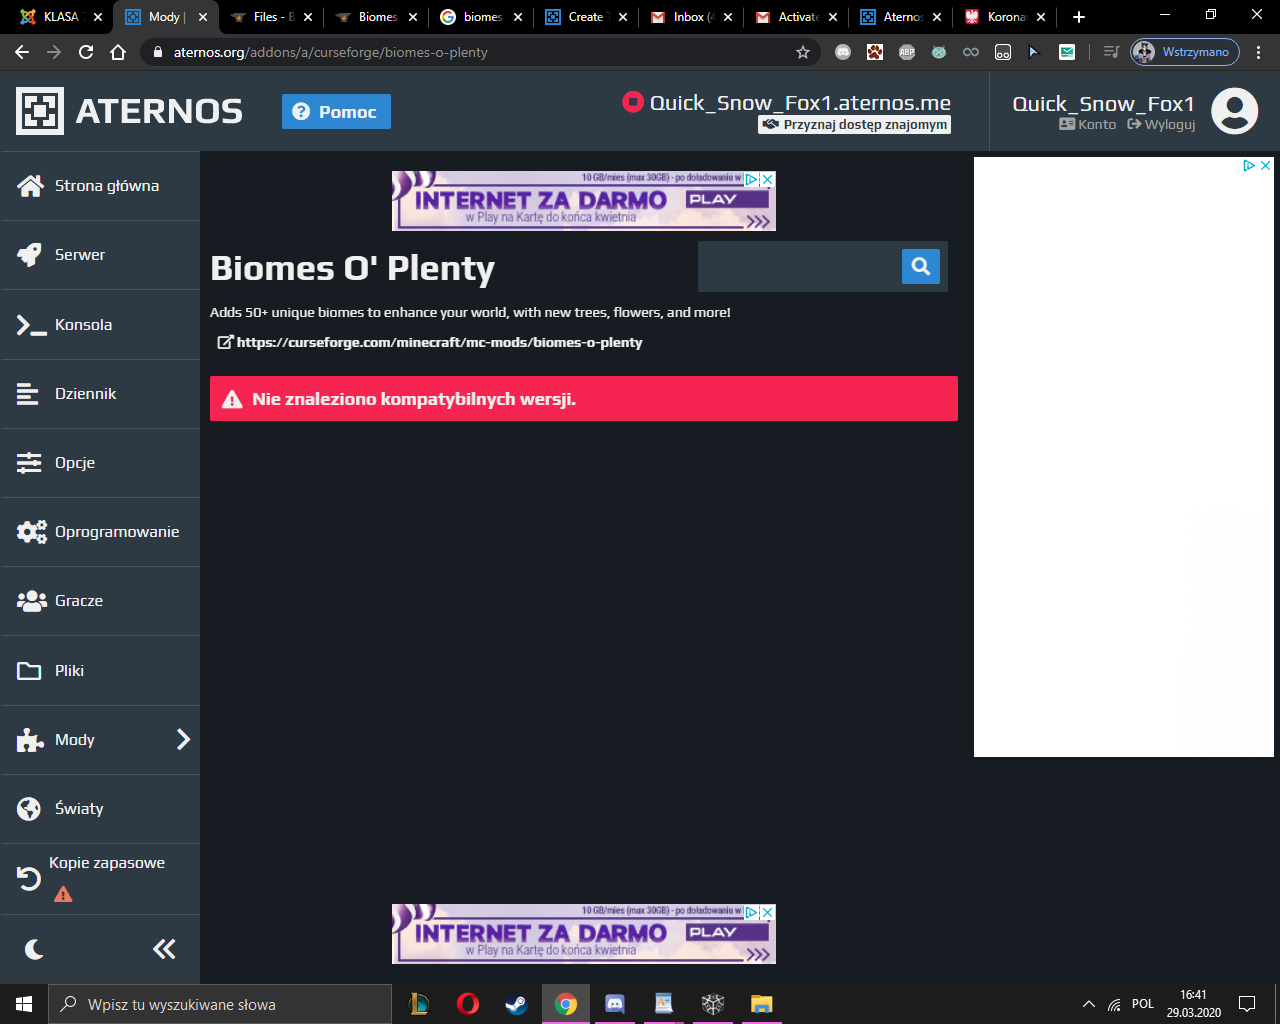
Task: Open the Pomoc help button
Action: pos(336,112)
